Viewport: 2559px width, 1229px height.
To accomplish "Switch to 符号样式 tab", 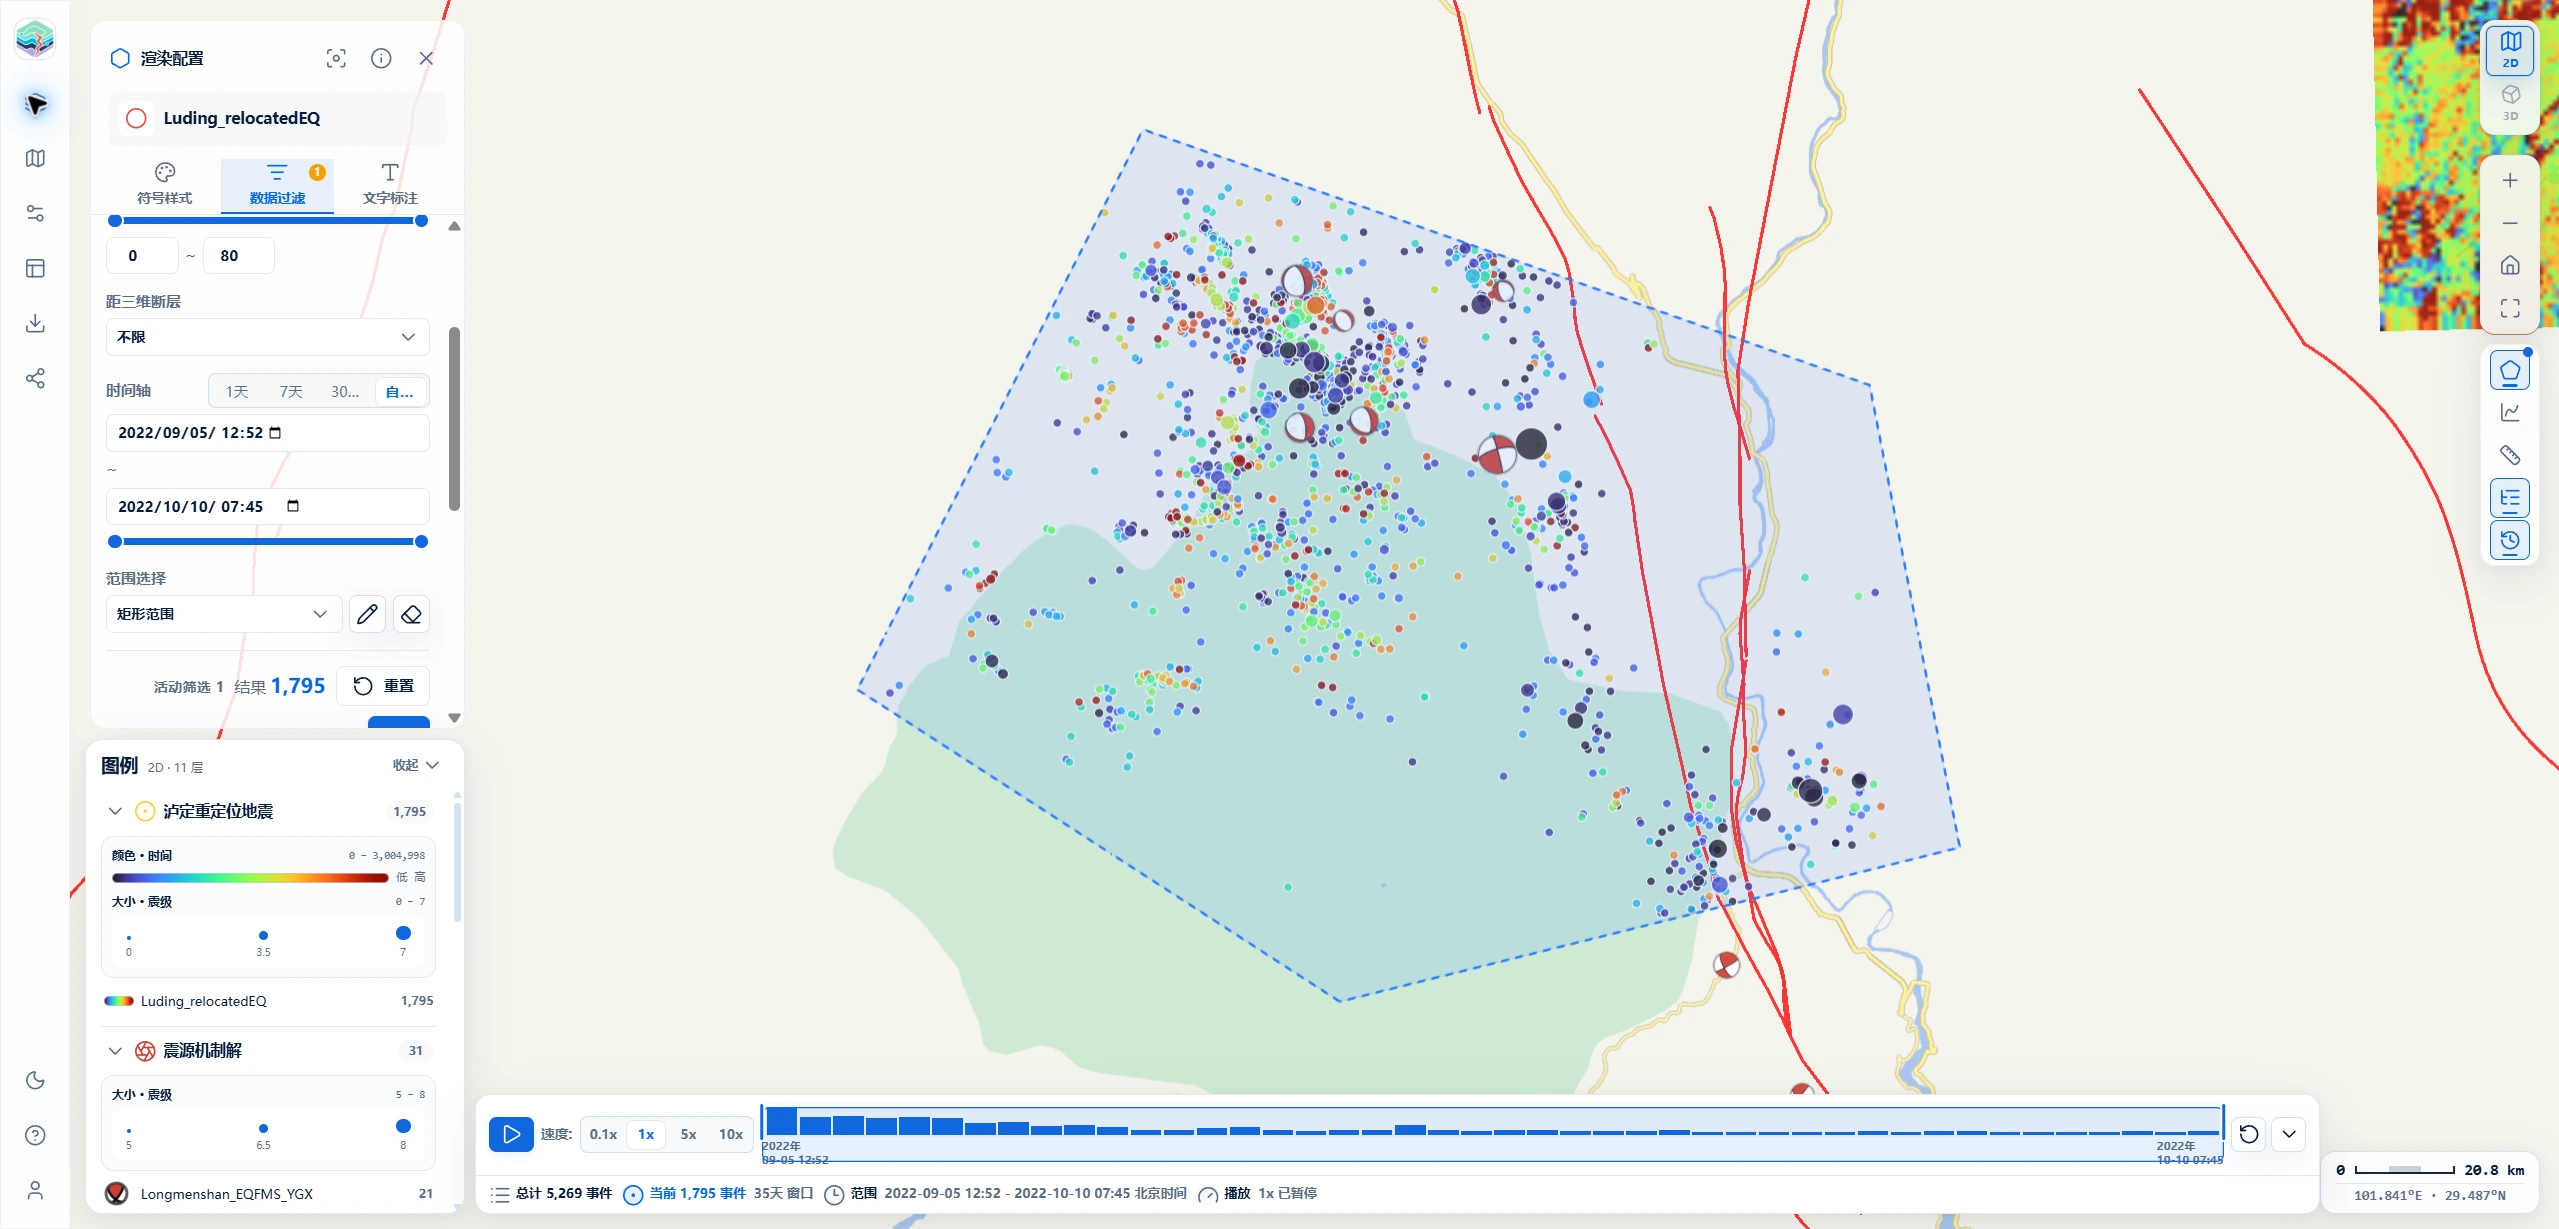I will (x=165, y=185).
